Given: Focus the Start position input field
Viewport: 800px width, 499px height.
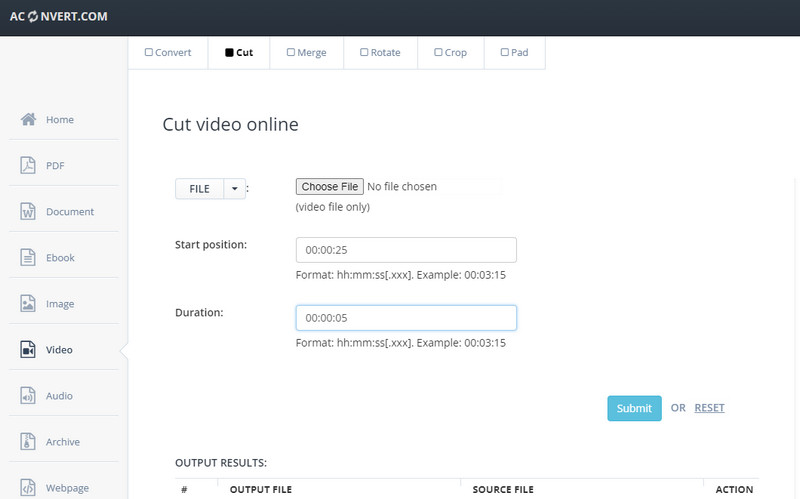Looking at the screenshot, I should [406, 250].
